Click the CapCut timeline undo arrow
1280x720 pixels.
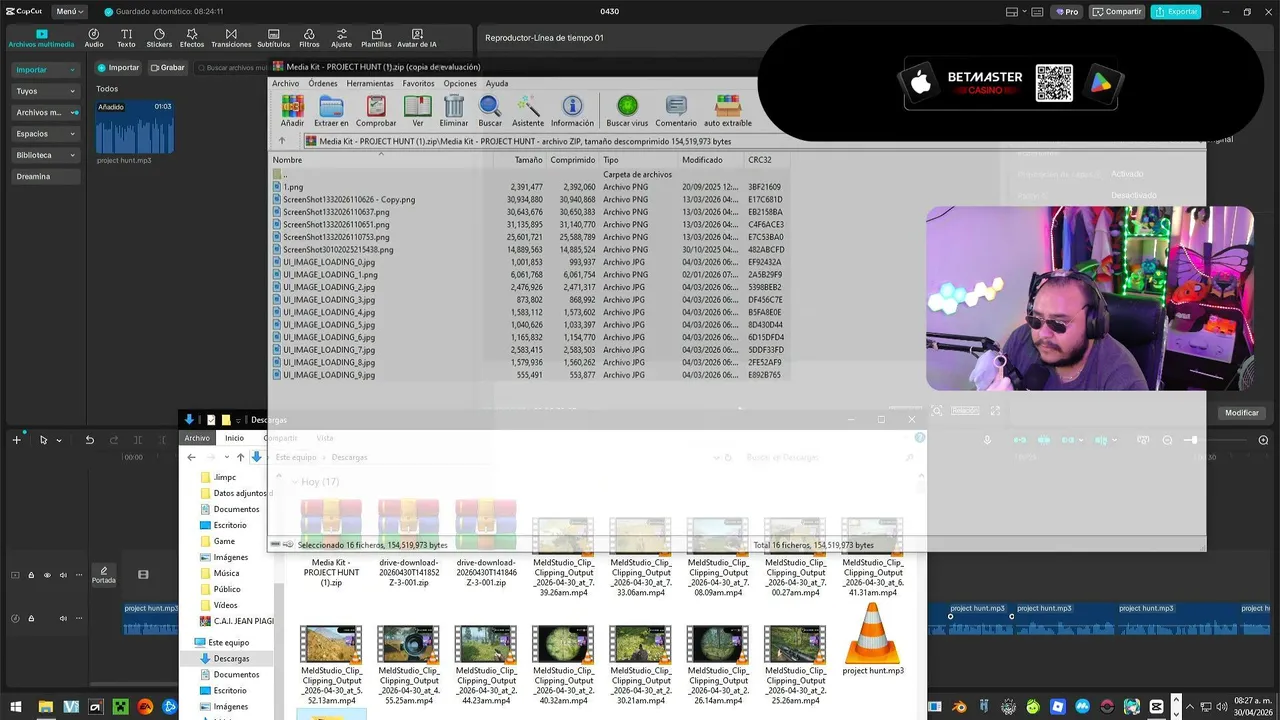point(89,440)
